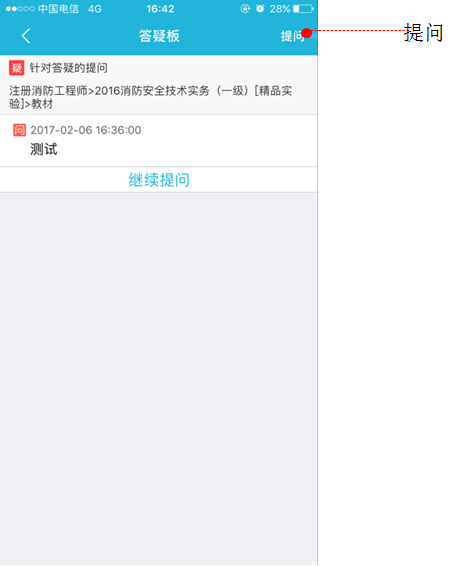Image resolution: width=455 pixels, height=566 pixels.
Task: Tap the signal strength dots
Action: [x=20, y=8]
